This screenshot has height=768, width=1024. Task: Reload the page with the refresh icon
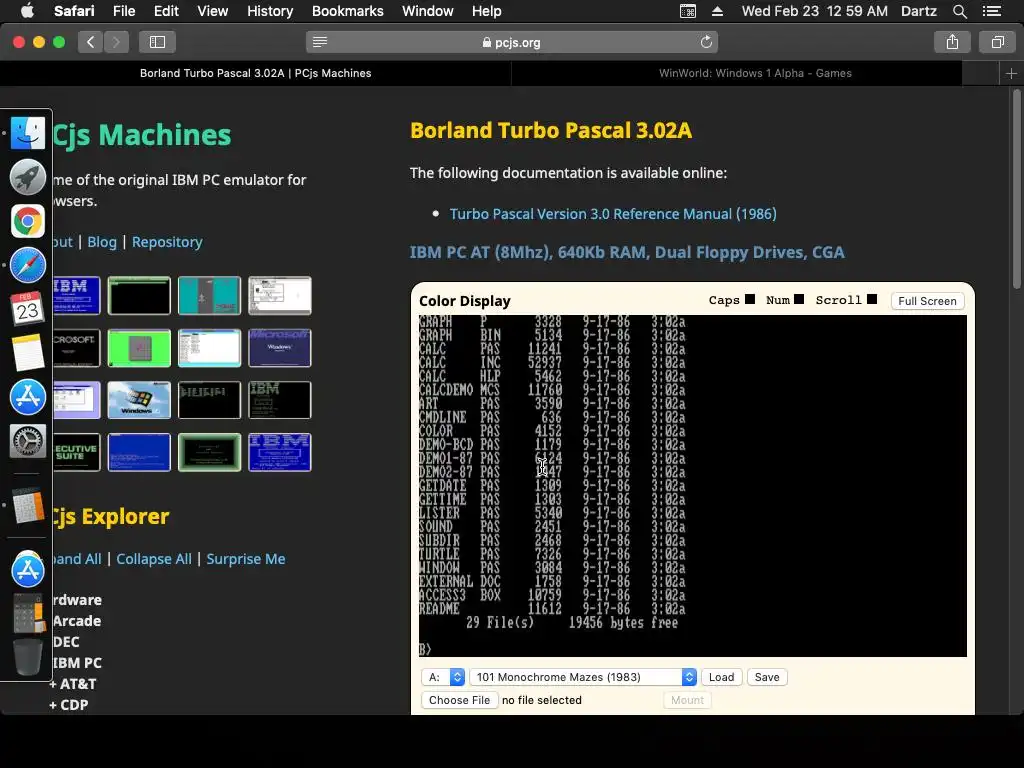706,42
